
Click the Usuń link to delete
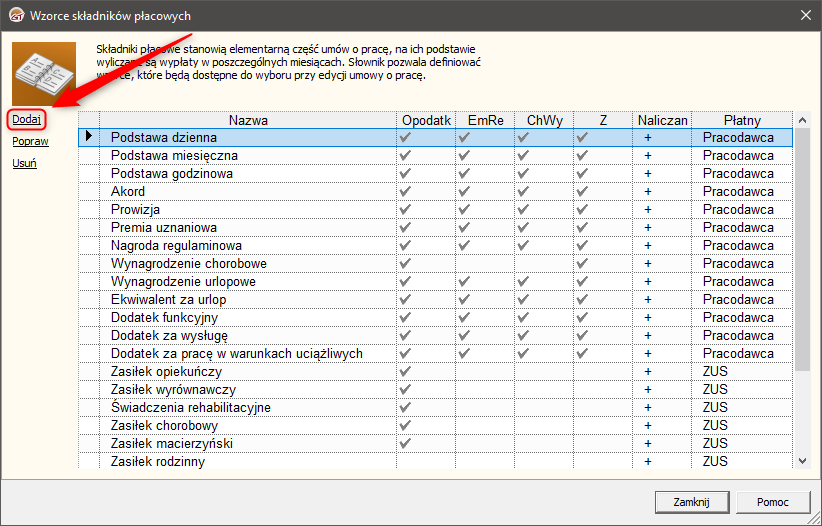coord(24,164)
